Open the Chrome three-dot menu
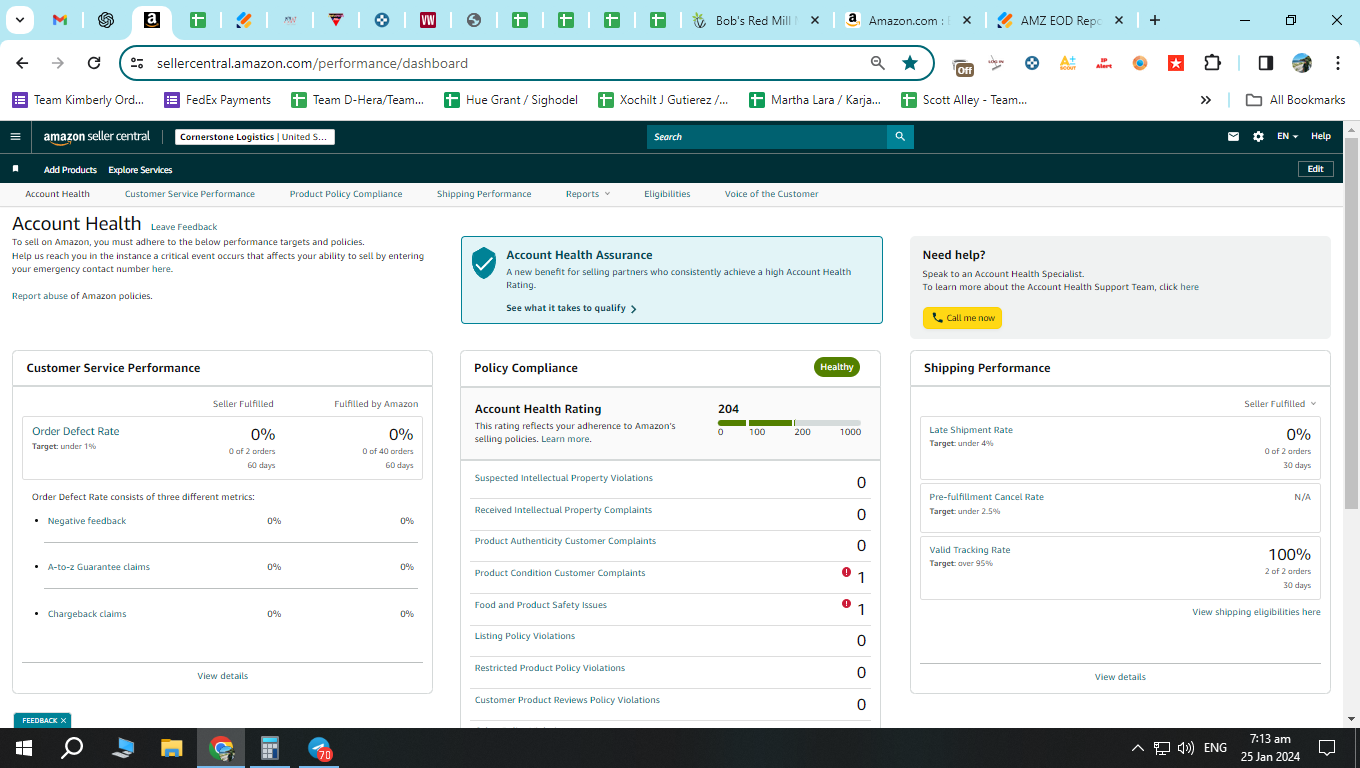The image size is (1360, 768). coord(1338,63)
